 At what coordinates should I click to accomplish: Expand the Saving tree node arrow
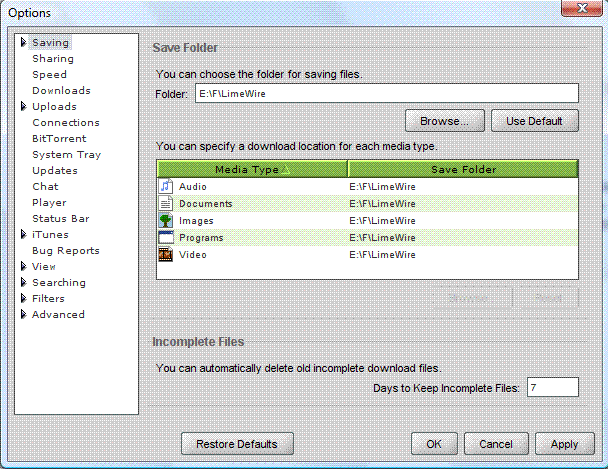click(23, 43)
